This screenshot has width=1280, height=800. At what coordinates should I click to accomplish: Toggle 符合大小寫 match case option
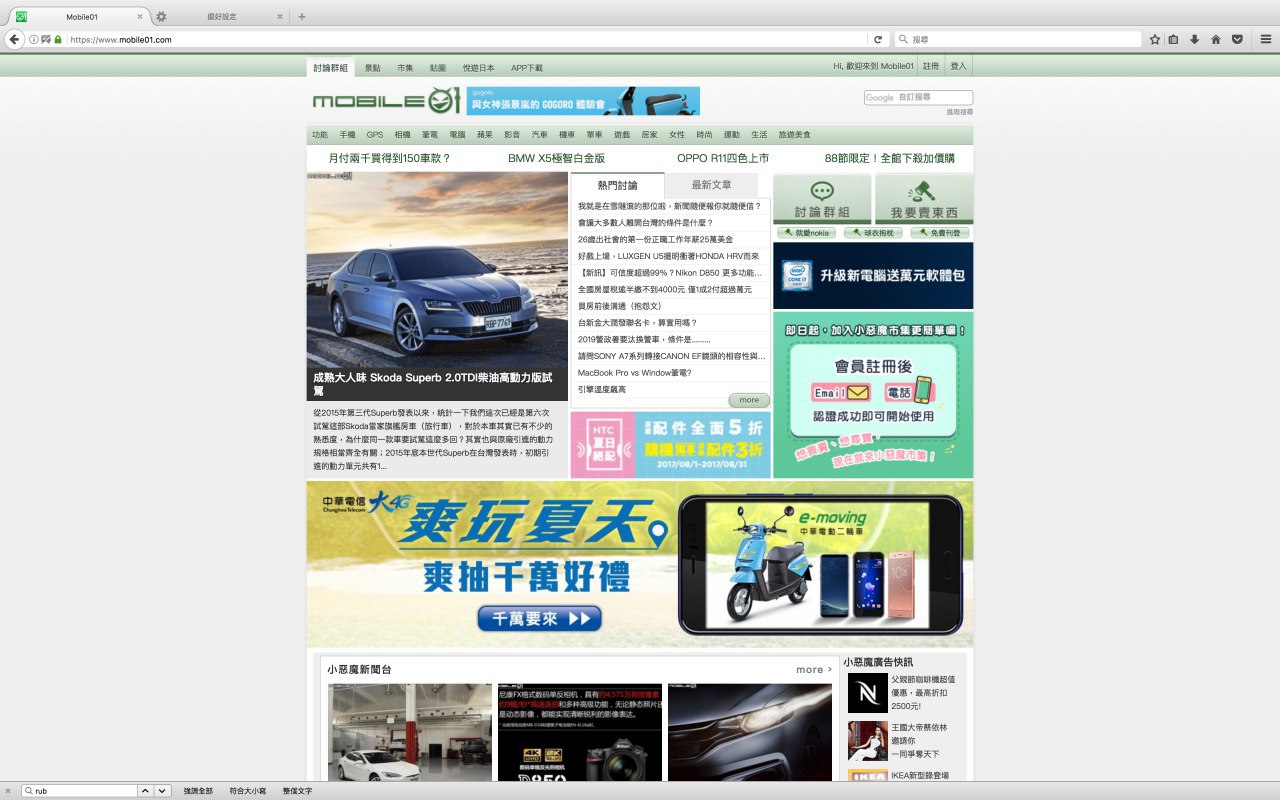tap(248, 790)
